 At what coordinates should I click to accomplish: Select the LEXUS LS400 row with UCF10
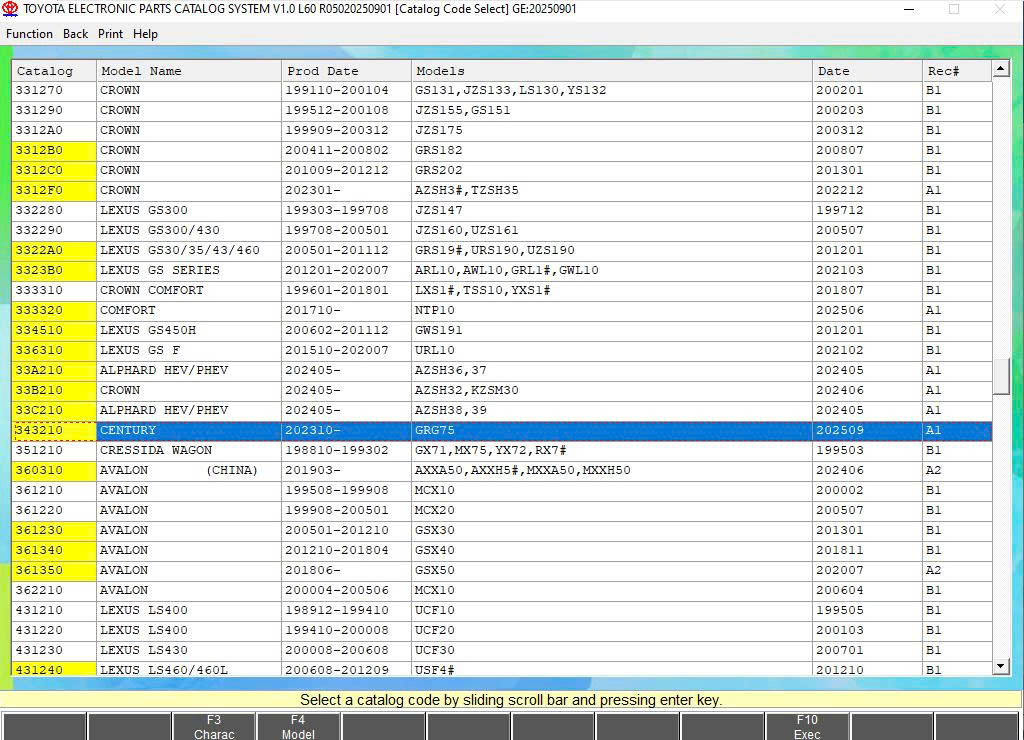click(x=502, y=610)
